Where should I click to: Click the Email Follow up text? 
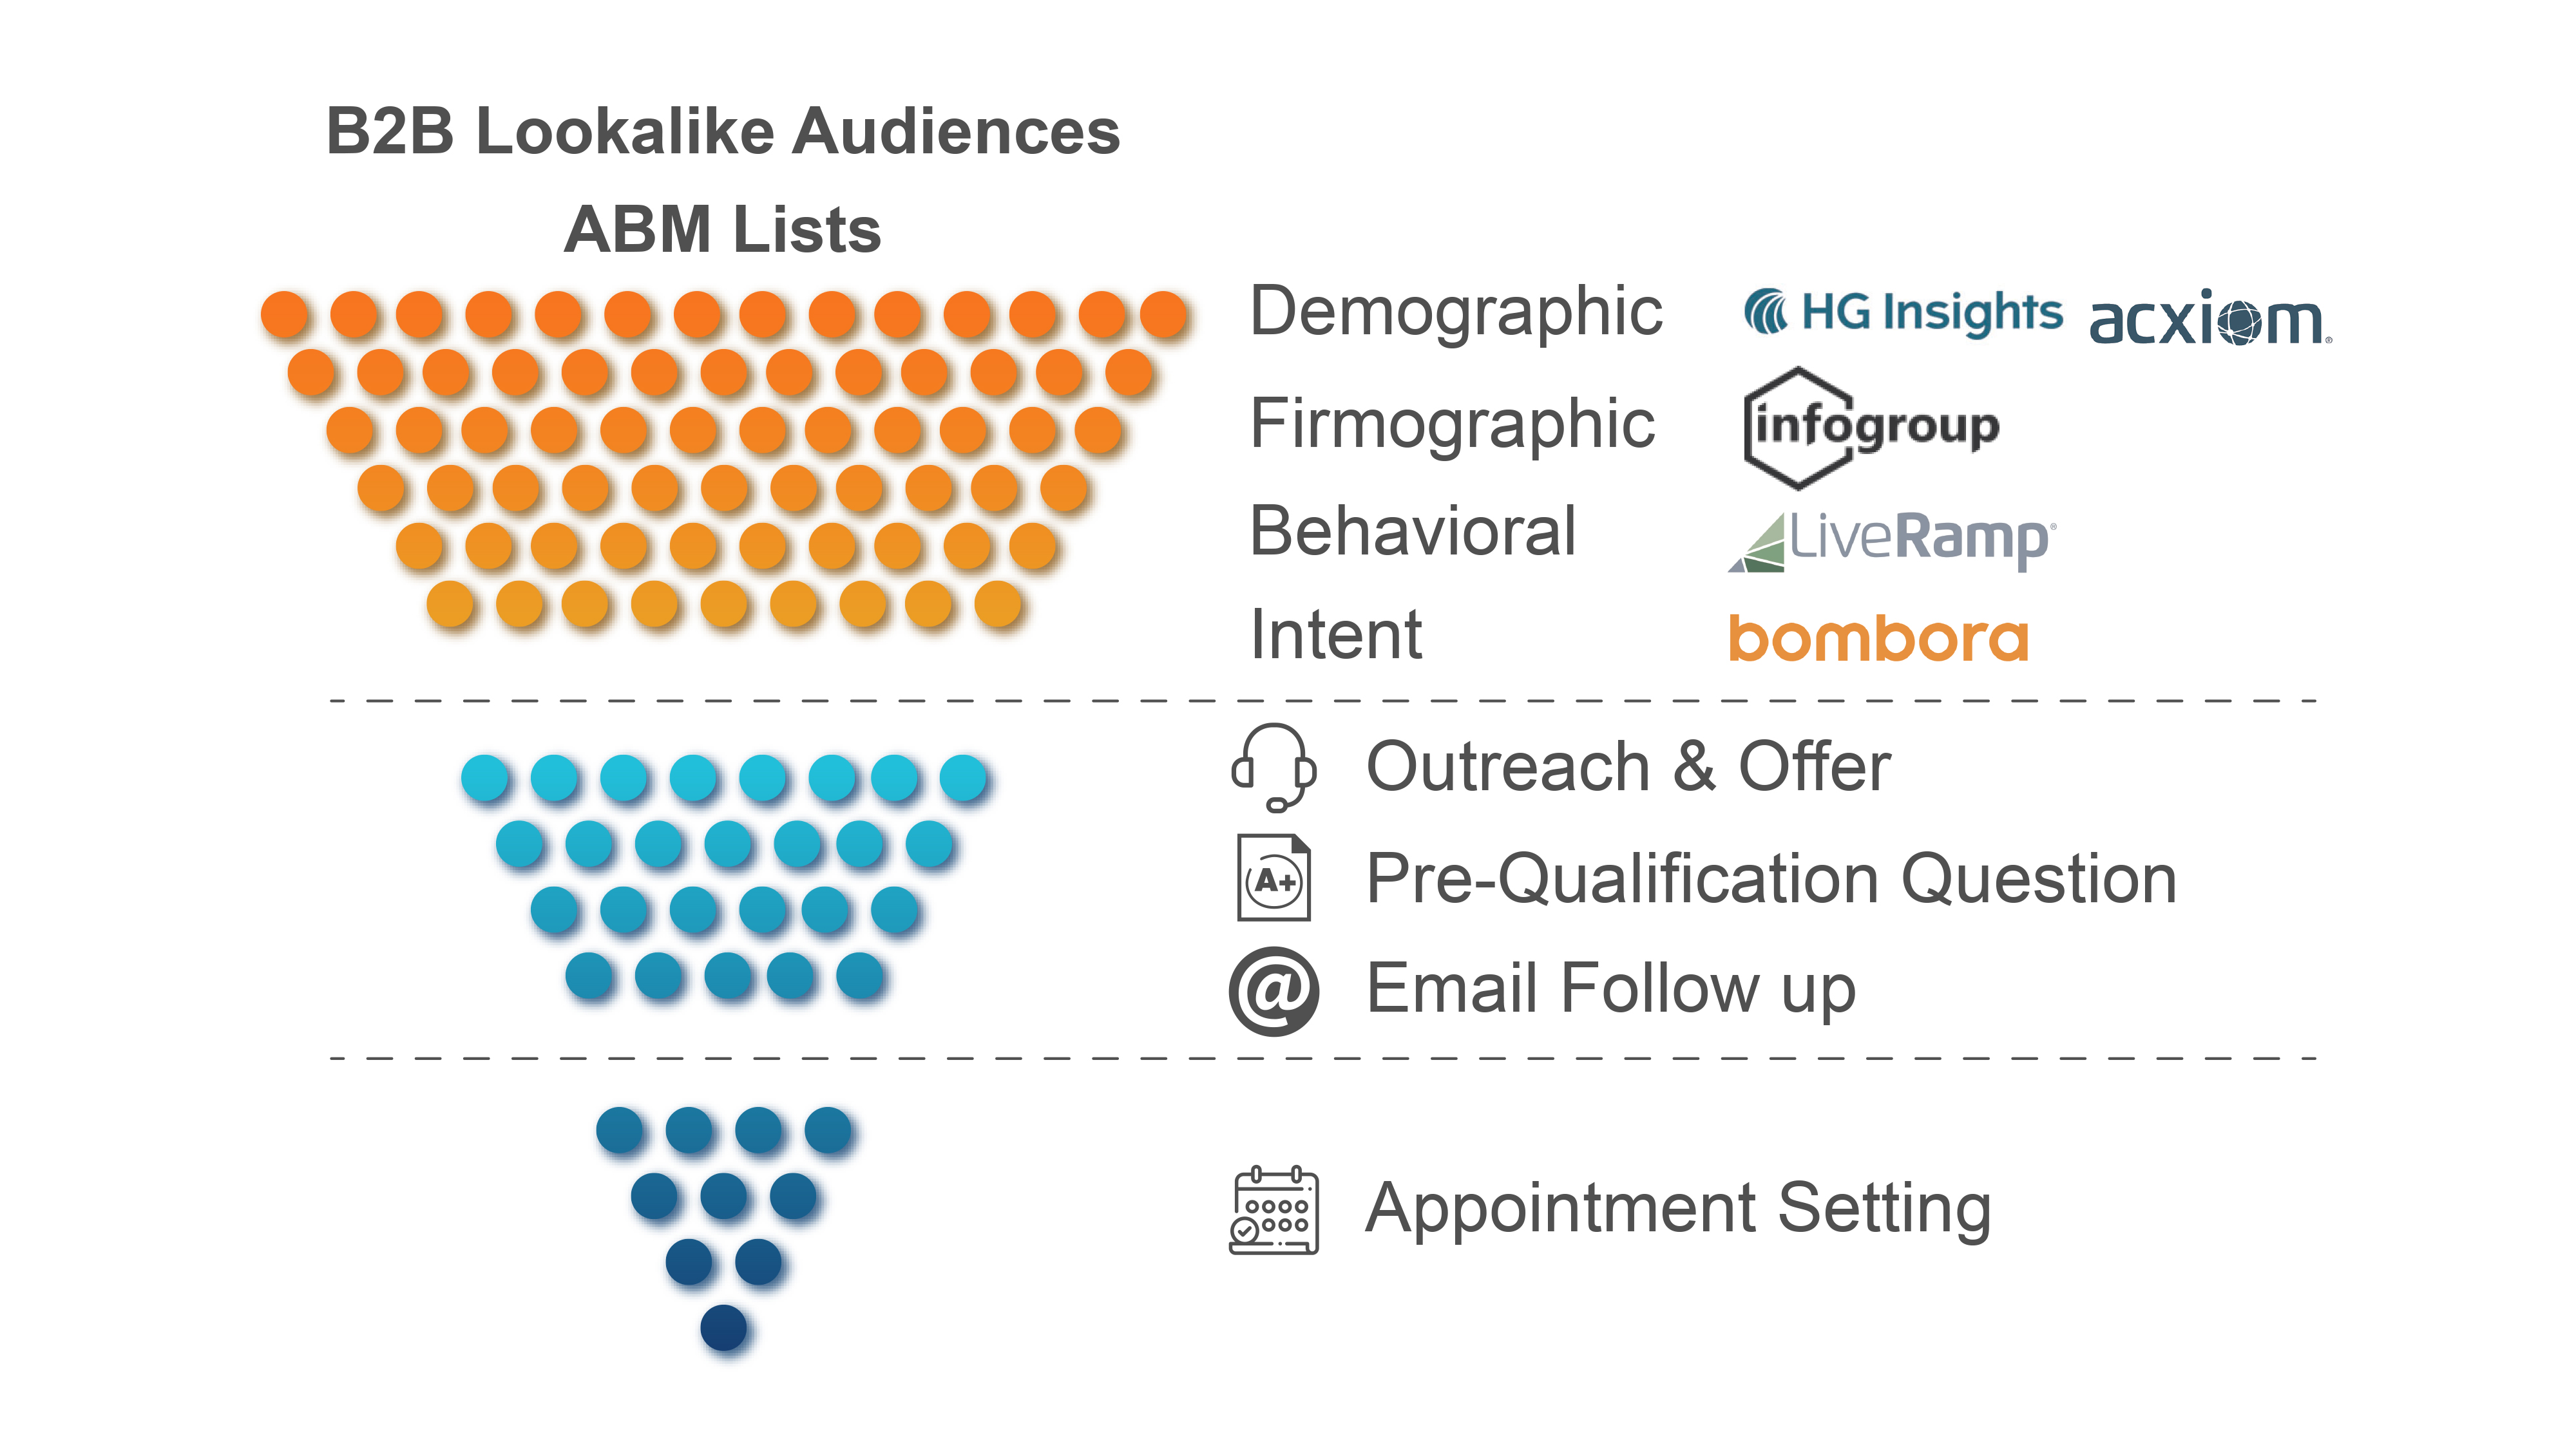[1611, 989]
